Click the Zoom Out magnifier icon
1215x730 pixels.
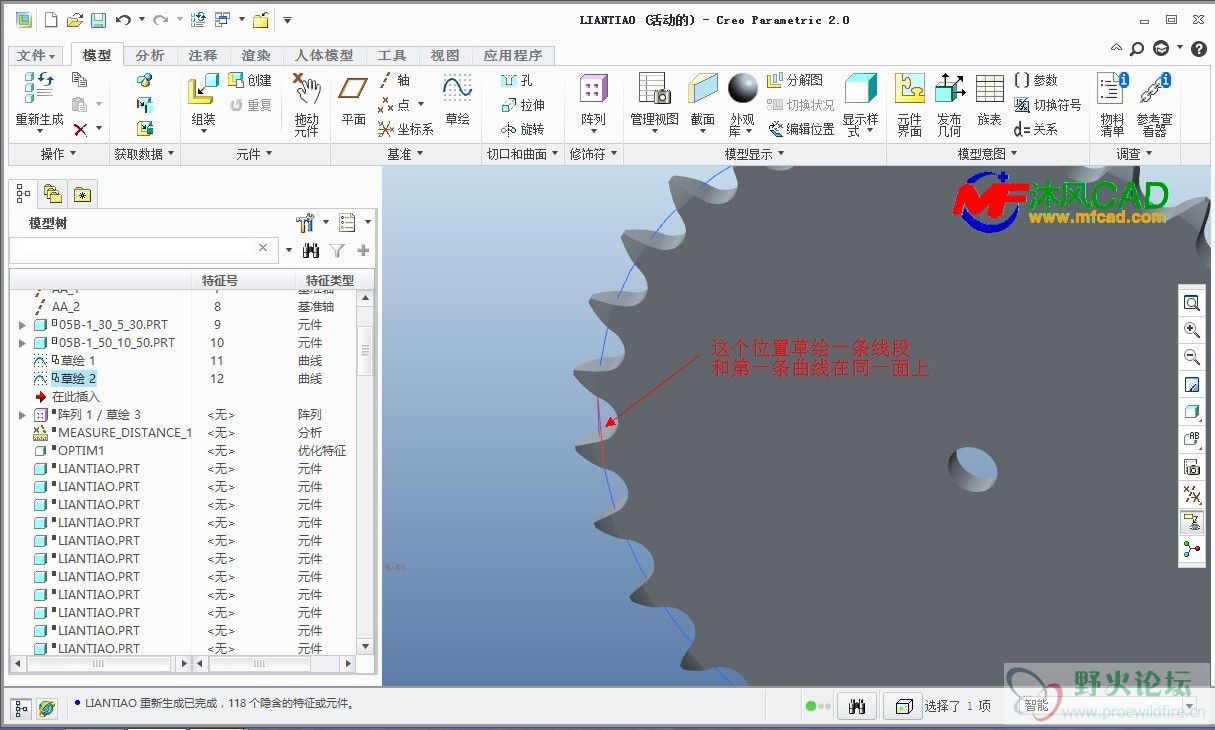(1192, 357)
